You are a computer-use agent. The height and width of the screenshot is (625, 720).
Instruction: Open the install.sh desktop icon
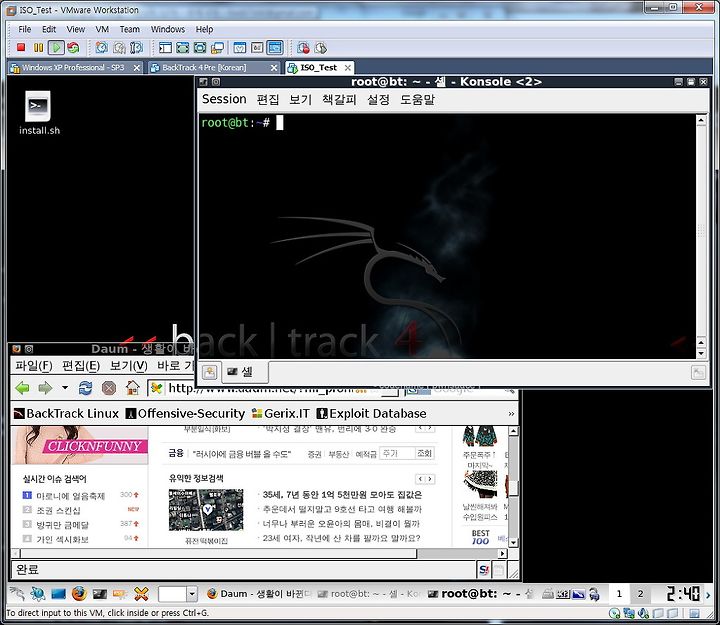39,113
